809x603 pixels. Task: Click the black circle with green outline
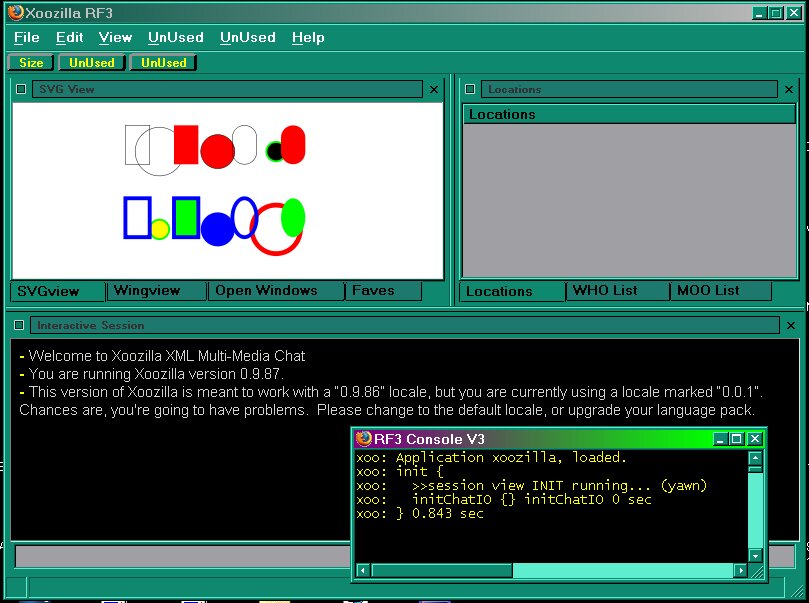(x=274, y=152)
